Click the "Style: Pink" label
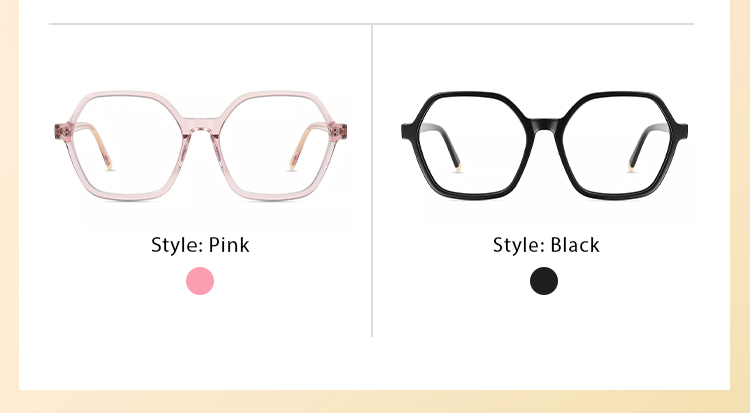The height and width of the screenshot is (413, 750). (x=200, y=245)
